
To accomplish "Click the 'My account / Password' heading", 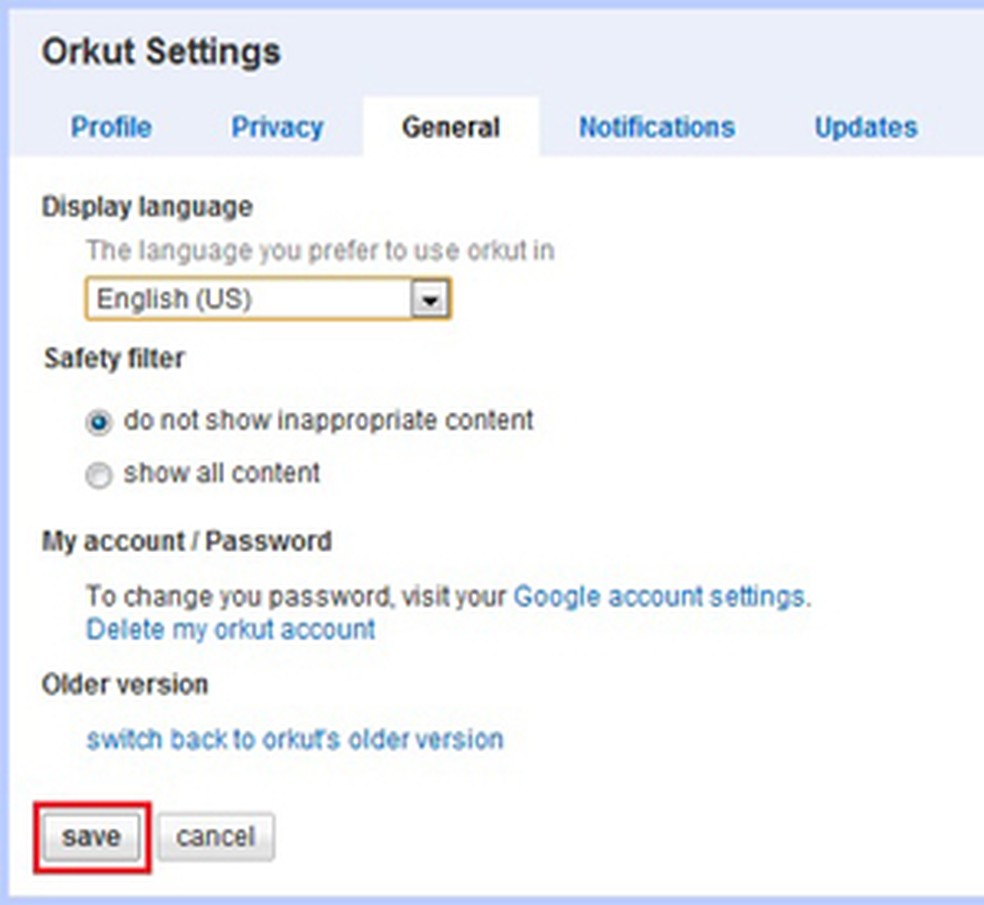I will coord(186,542).
